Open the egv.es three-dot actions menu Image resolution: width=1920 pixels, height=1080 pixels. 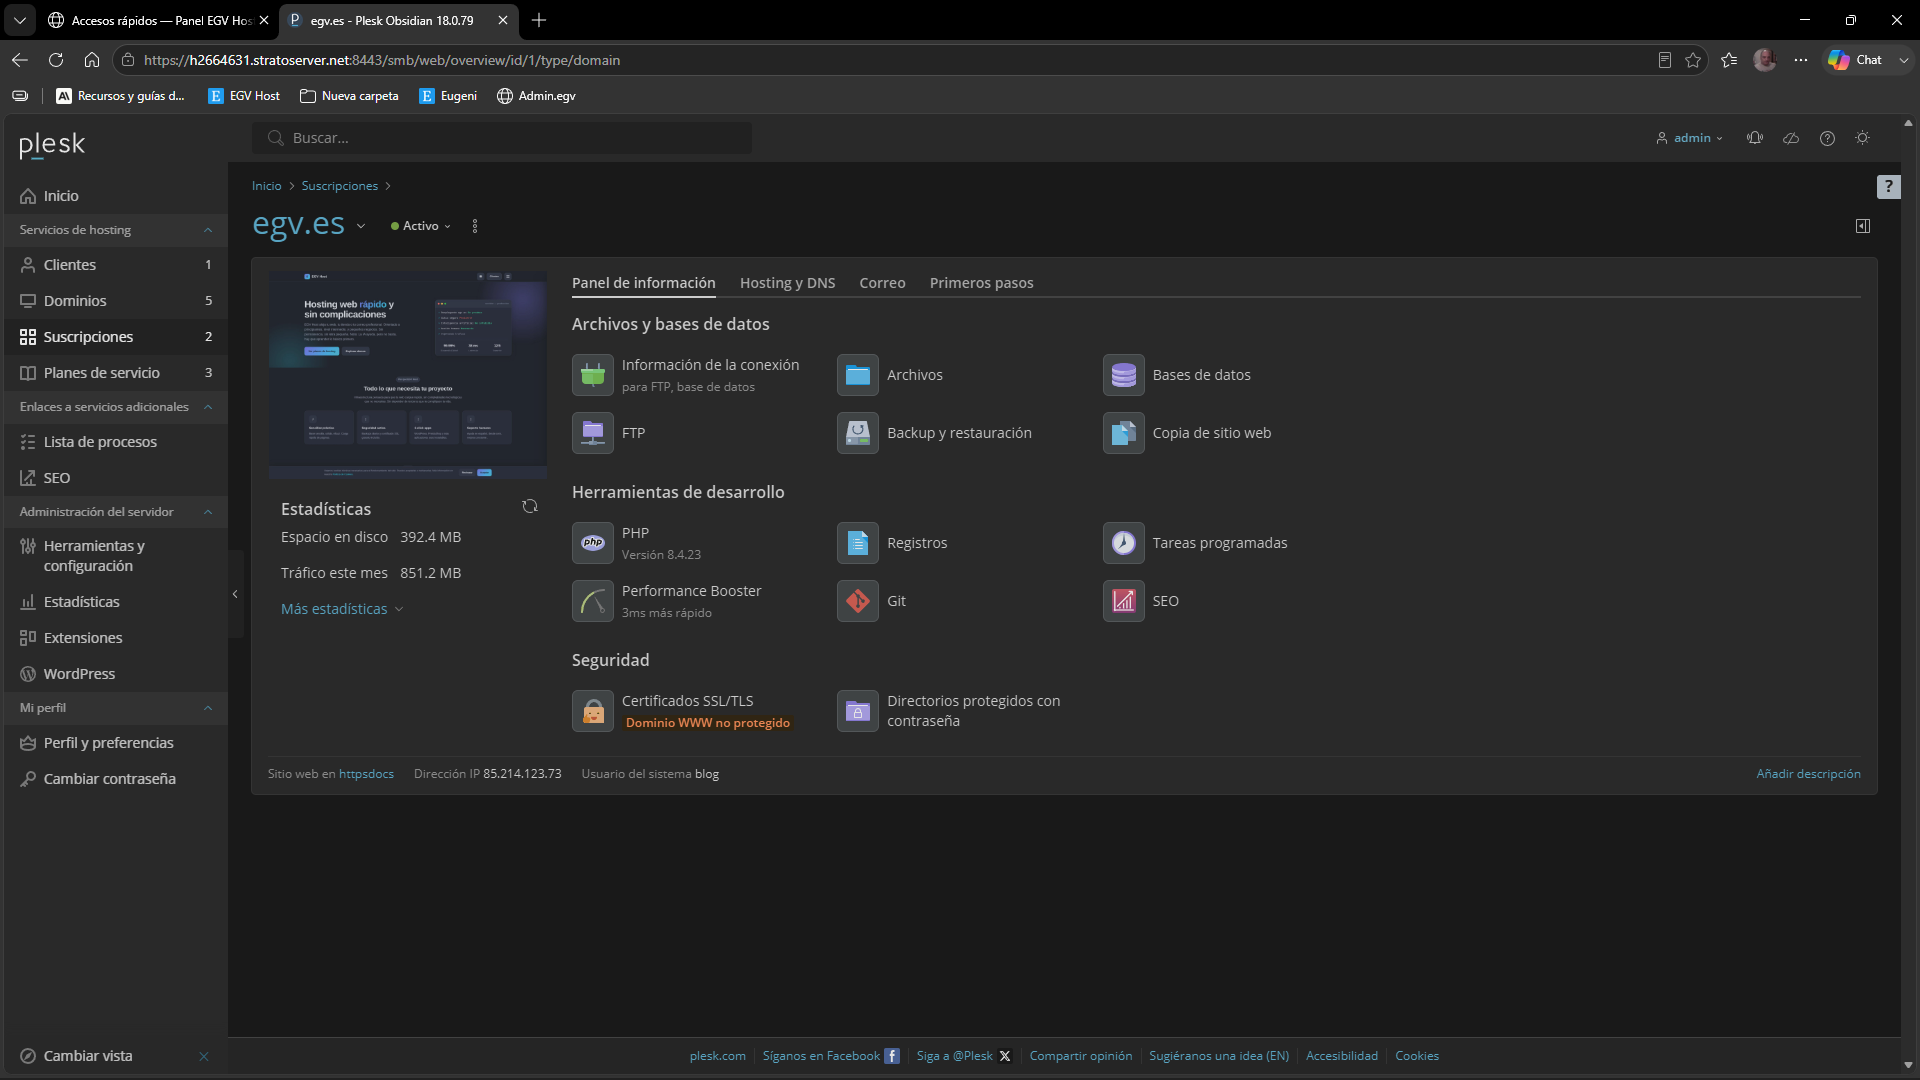475,226
